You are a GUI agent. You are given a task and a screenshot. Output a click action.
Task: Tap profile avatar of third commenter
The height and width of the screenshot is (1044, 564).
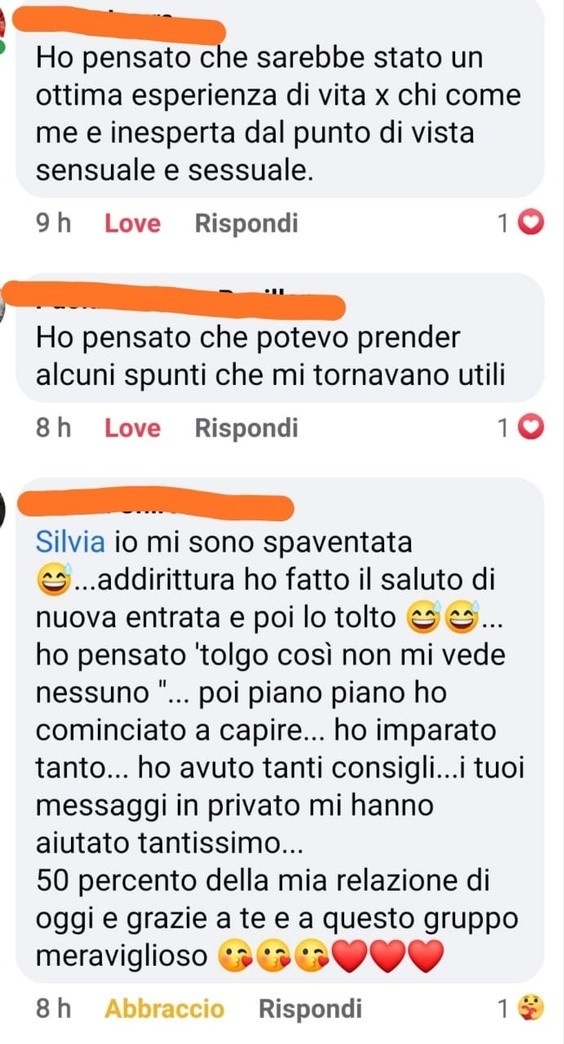(x=3, y=504)
